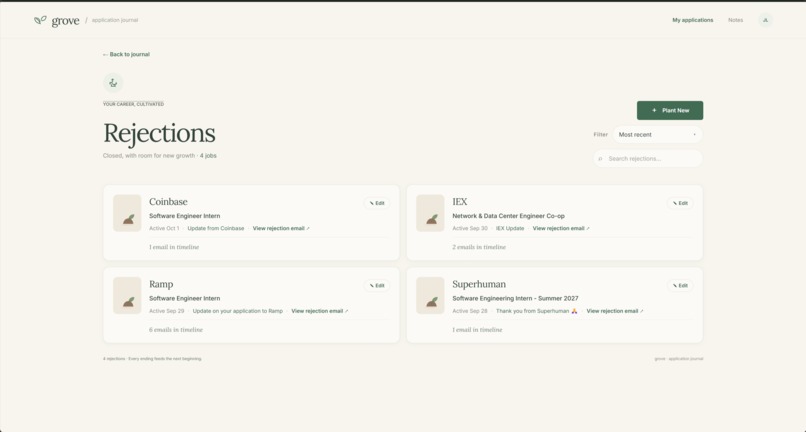Viewport: 806px width, 432px height.
Task: Click '1 email in timeline' under Superhuman
Action: coord(477,330)
